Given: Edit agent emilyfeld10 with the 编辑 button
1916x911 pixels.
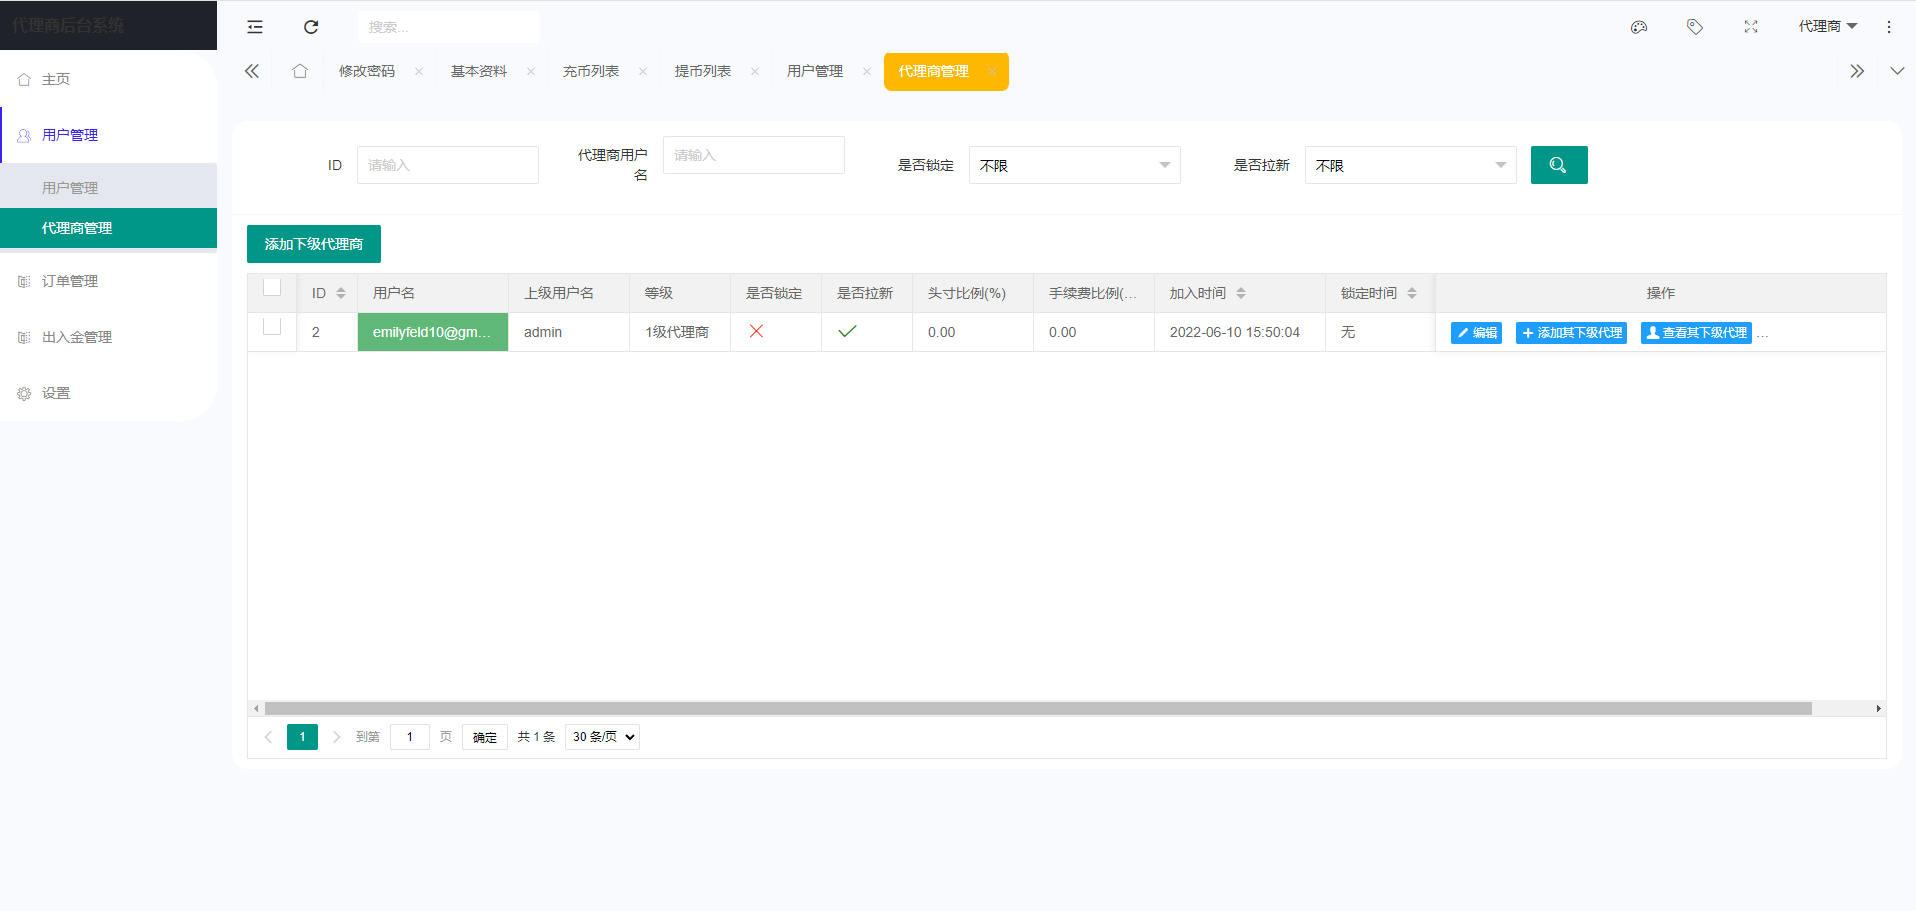Looking at the screenshot, I should coord(1476,332).
